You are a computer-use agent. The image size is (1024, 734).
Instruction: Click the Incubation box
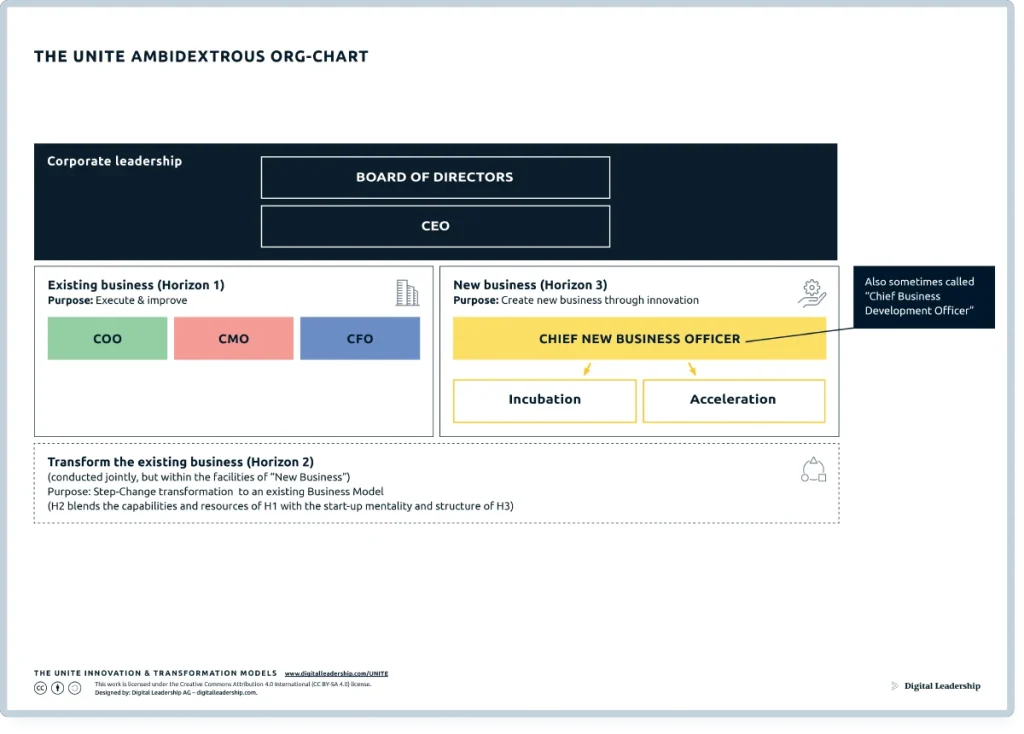click(x=544, y=400)
